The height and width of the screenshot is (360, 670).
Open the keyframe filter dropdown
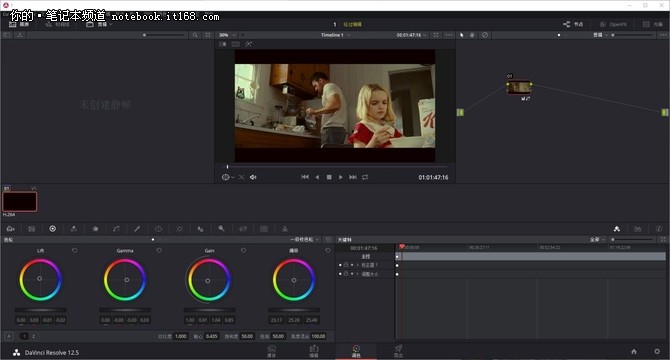tap(597, 240)
